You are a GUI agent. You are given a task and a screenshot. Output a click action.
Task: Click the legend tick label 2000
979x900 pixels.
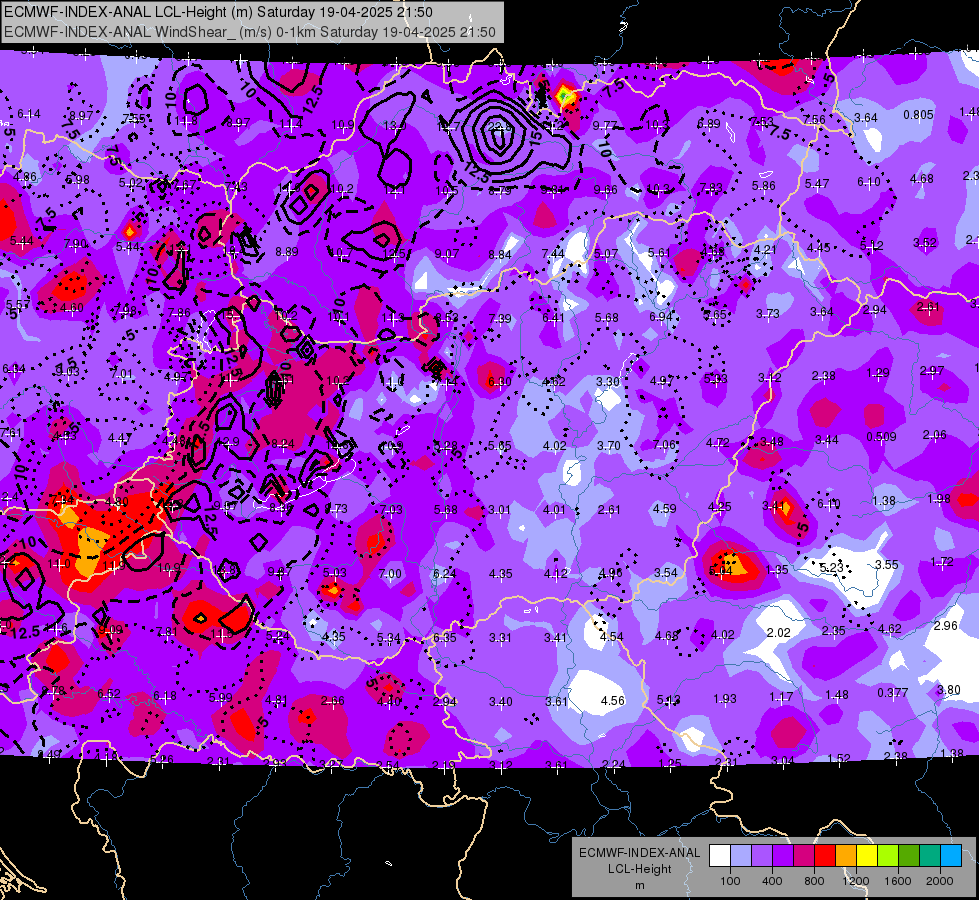pos(940,881)
